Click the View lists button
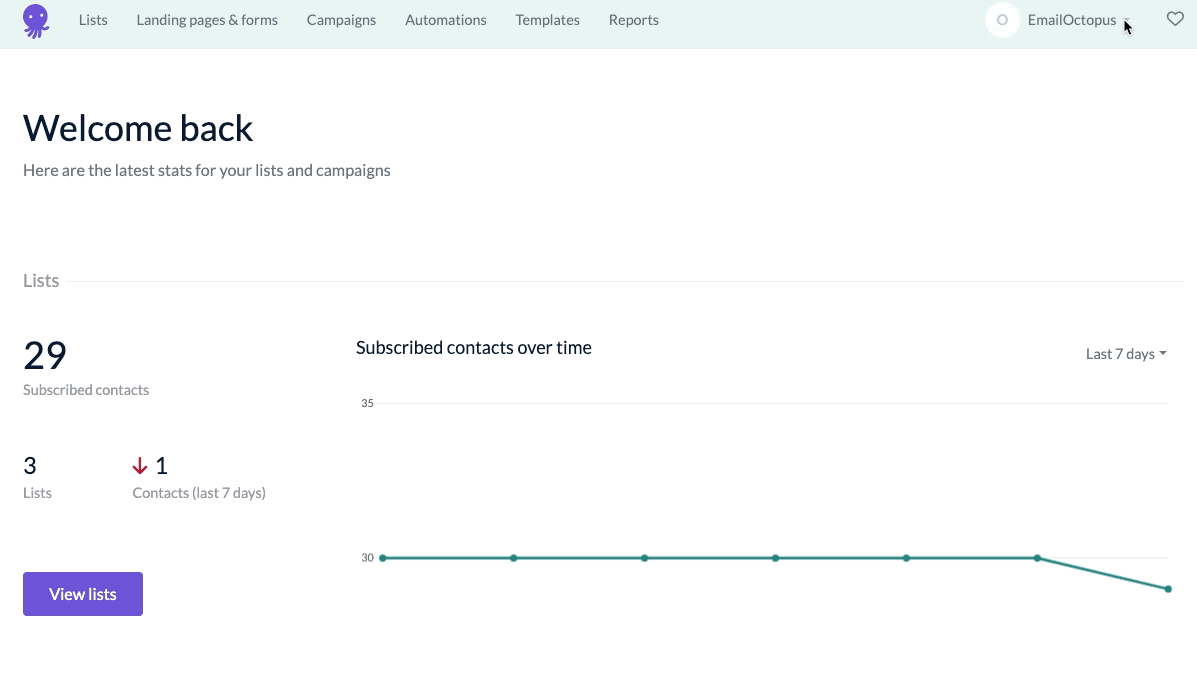This screenshot has width=1197, height=694. point(82,594)
